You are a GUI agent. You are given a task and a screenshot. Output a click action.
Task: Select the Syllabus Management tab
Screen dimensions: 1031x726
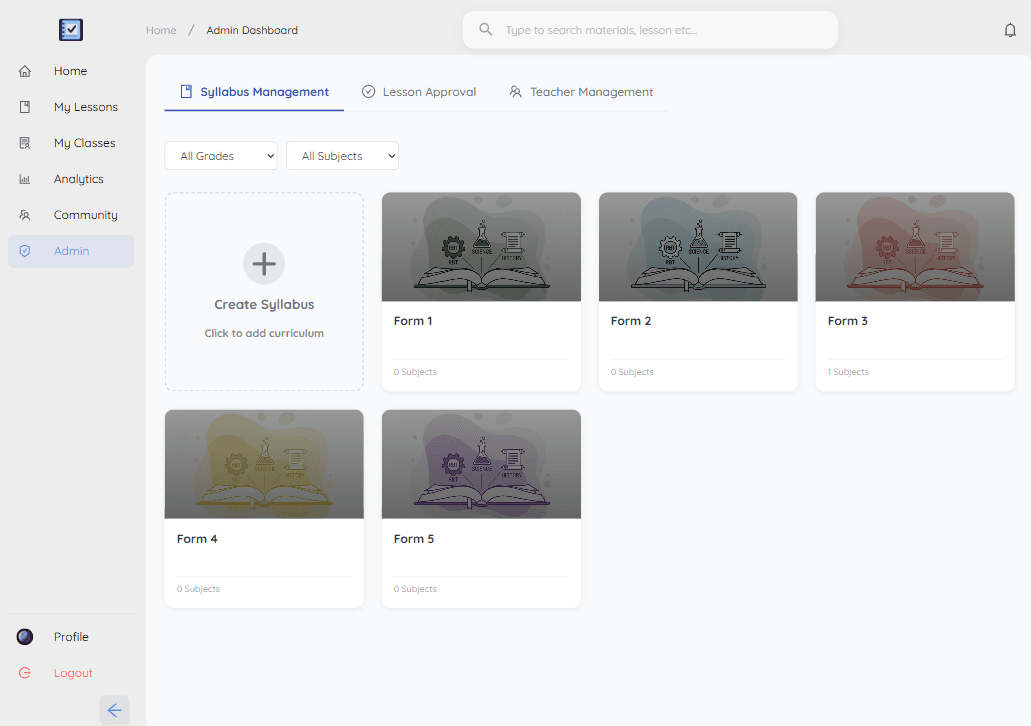(x=254, y=92)
